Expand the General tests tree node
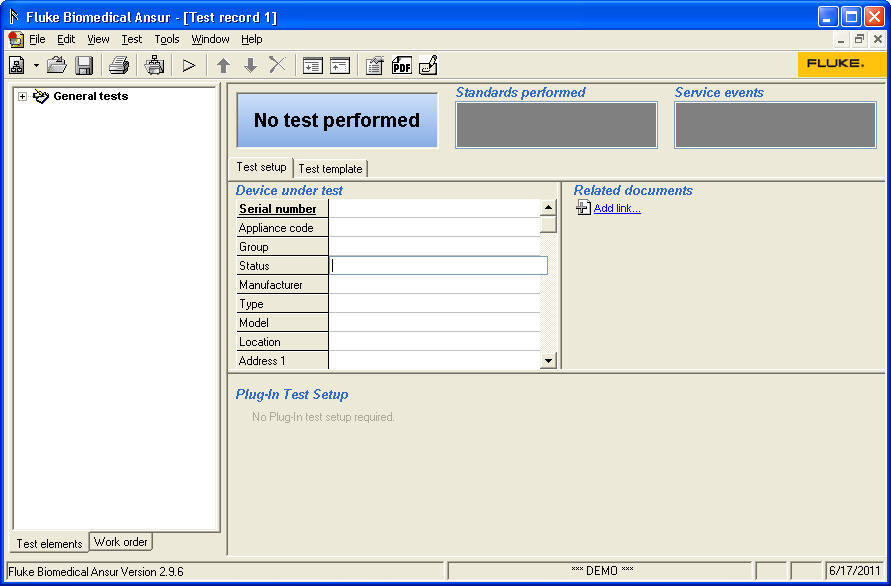 [22, 96]
